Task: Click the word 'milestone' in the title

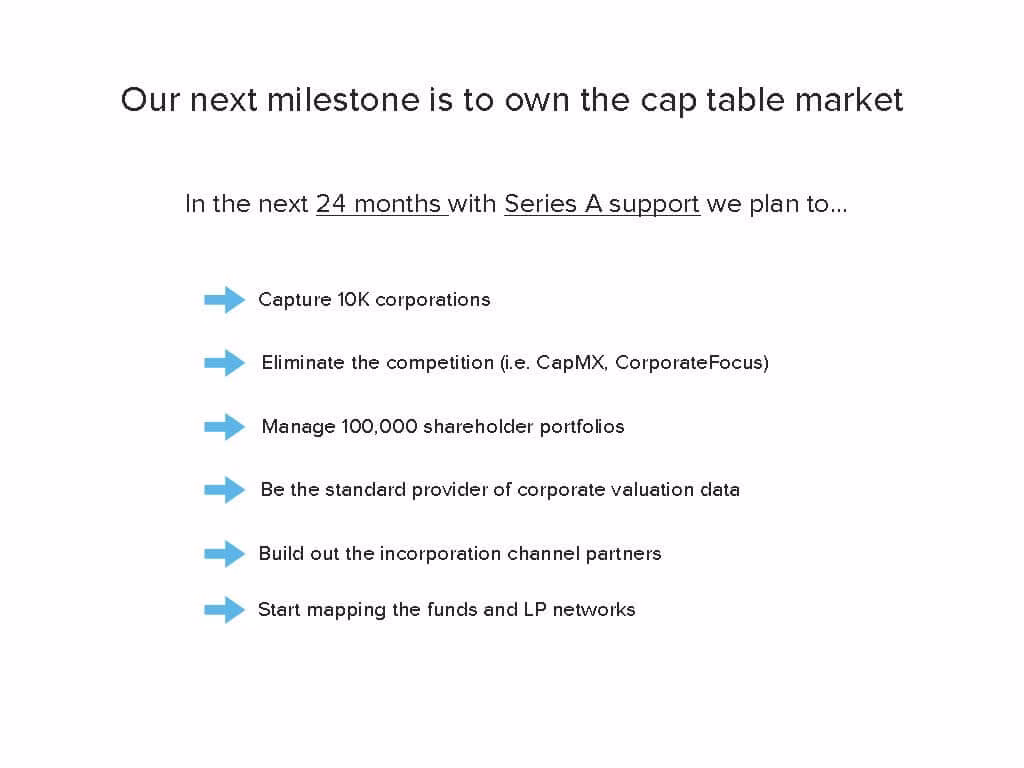Action: [343, 100]
